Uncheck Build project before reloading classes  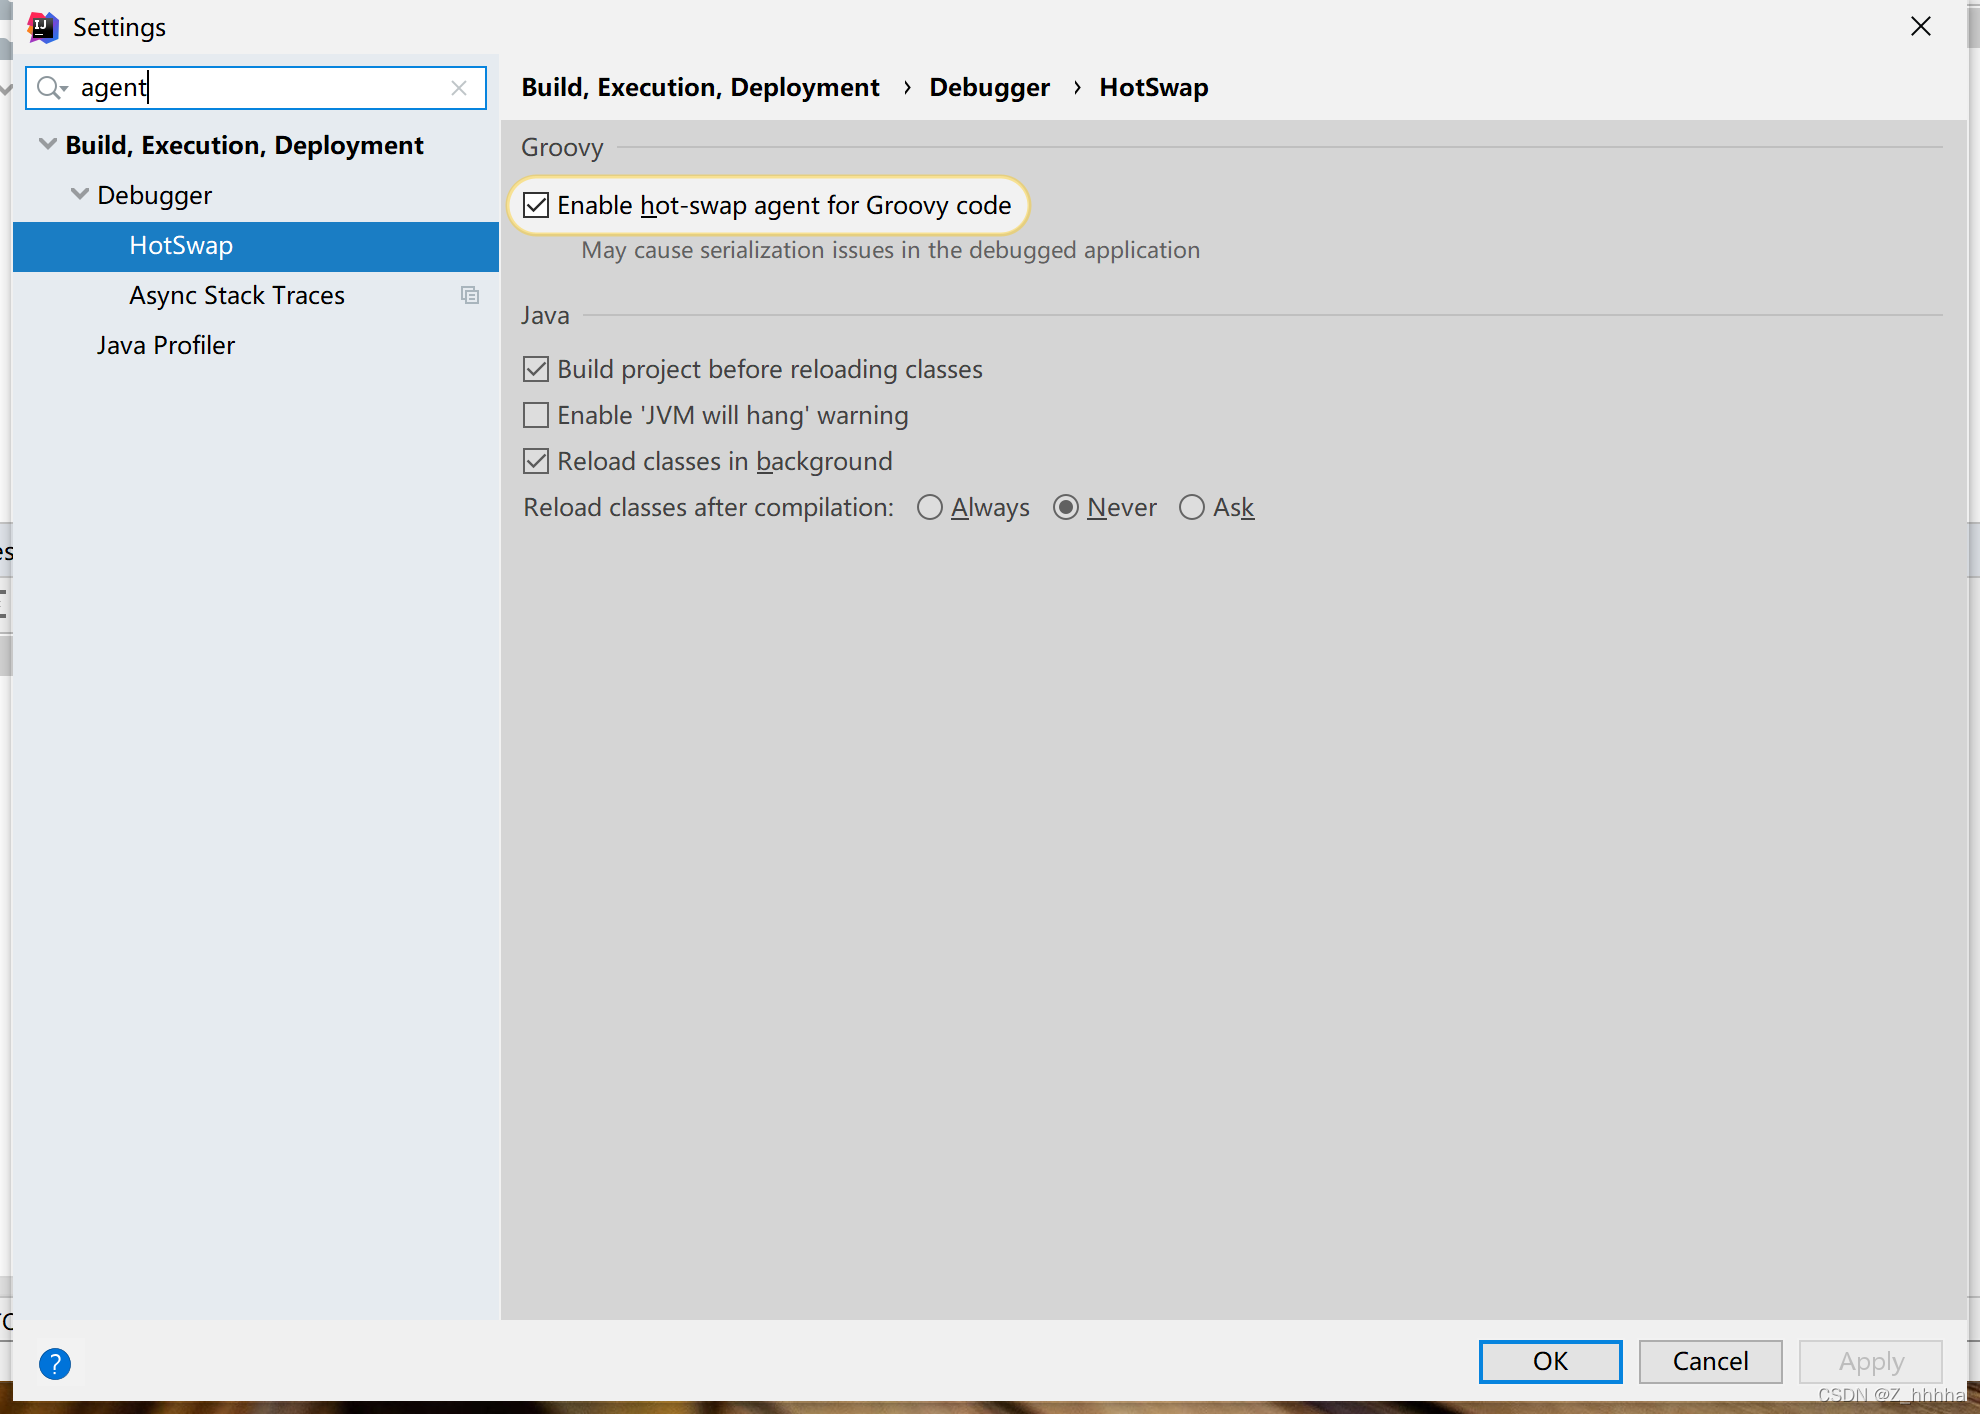click(536, 369)
